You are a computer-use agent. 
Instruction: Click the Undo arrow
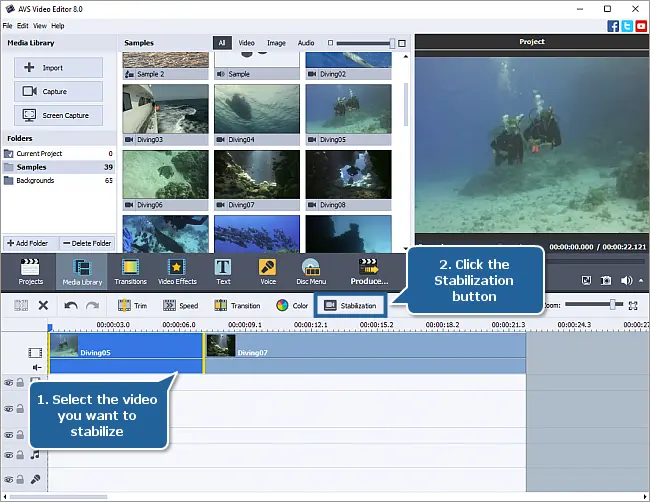[x=71, y=305]
